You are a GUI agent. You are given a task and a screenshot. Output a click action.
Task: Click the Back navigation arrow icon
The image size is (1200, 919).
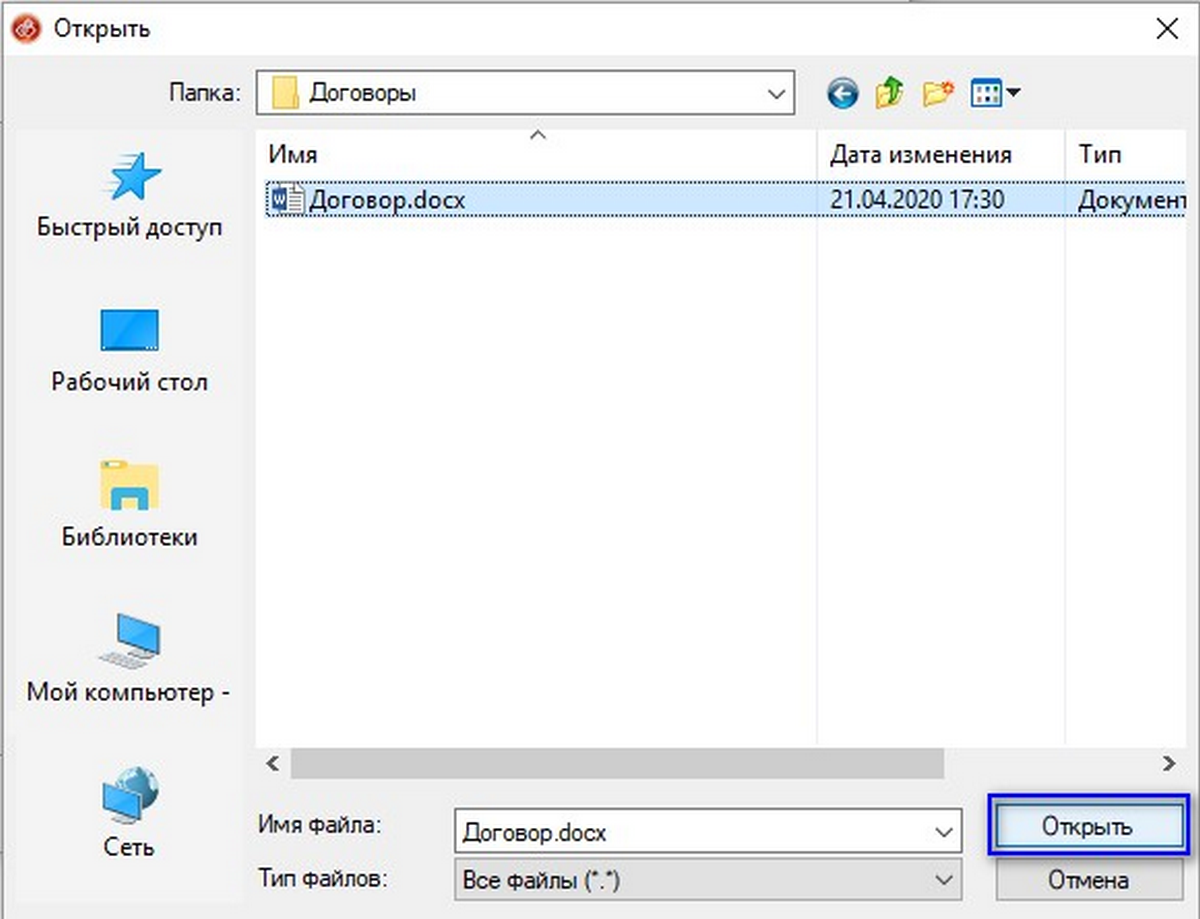pyautogui.click(x=842, y=95)
